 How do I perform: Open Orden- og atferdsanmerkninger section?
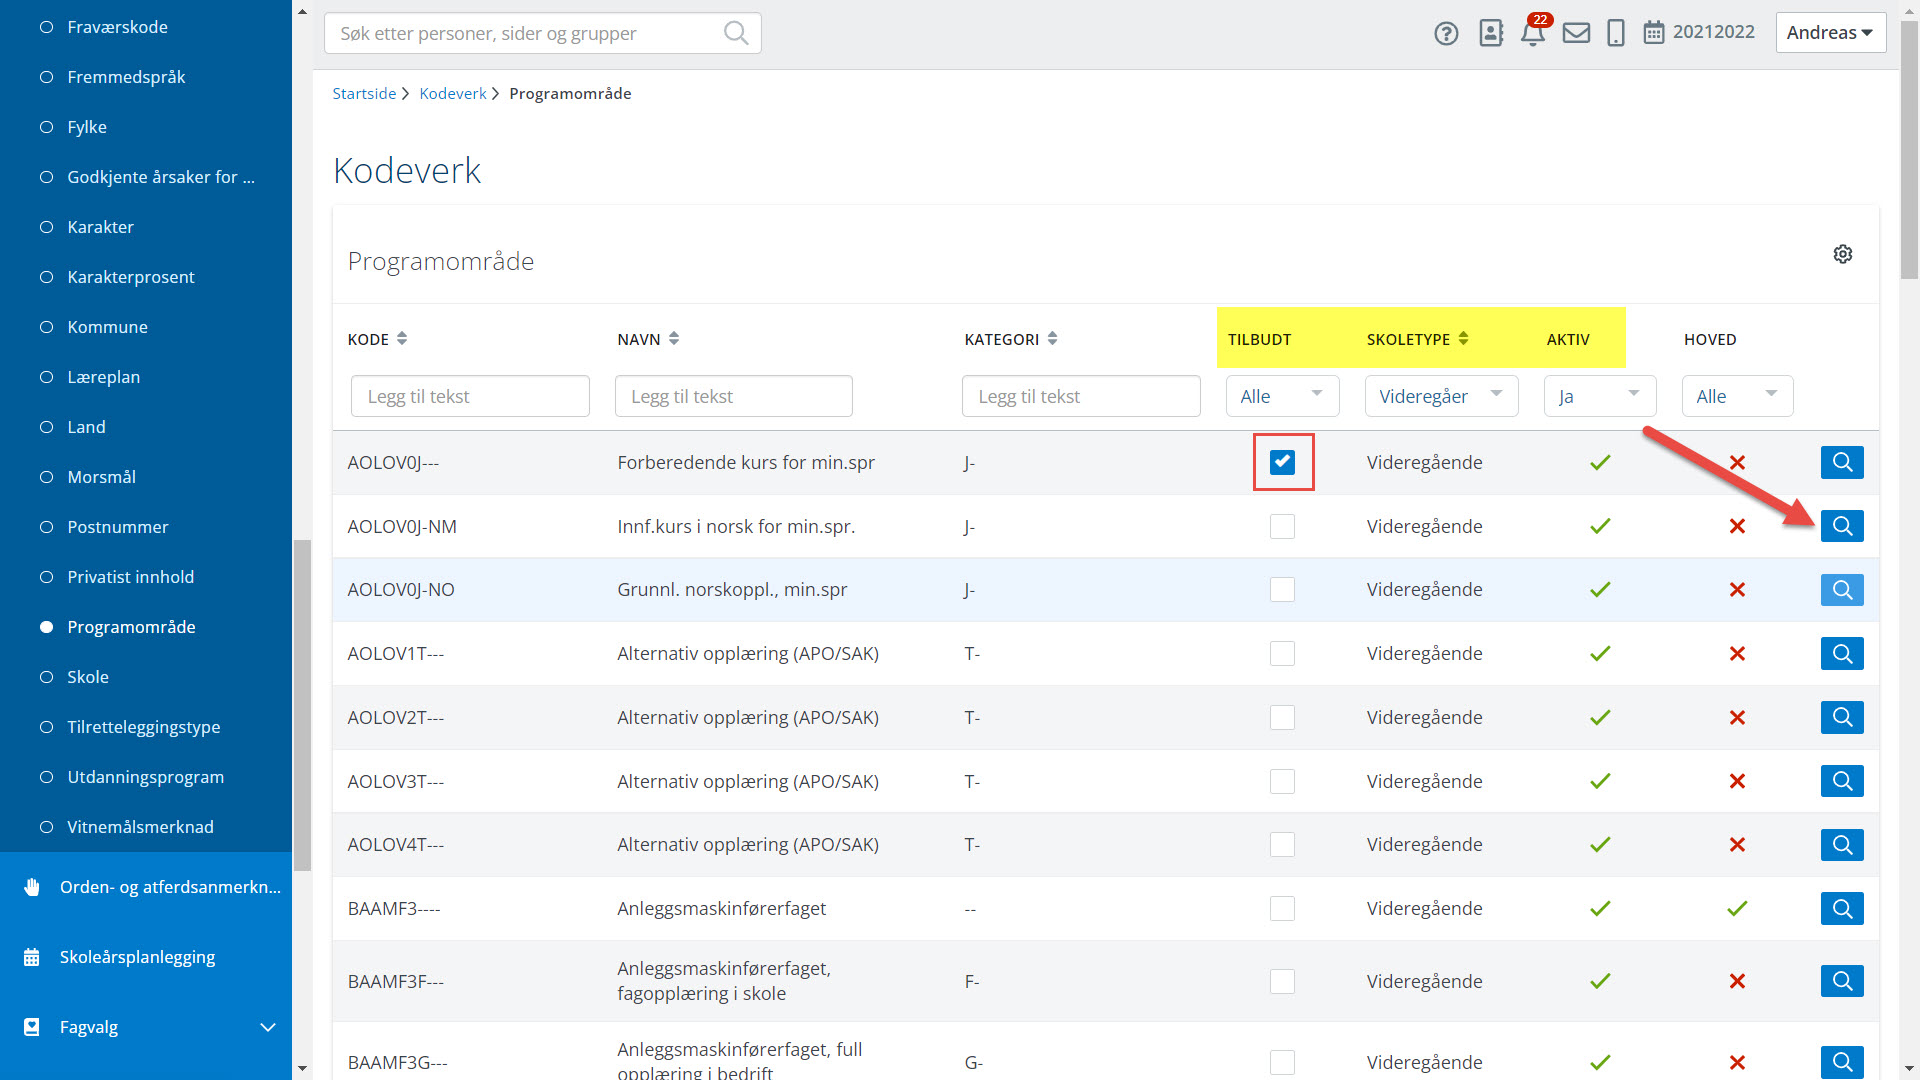coord(146,887)
